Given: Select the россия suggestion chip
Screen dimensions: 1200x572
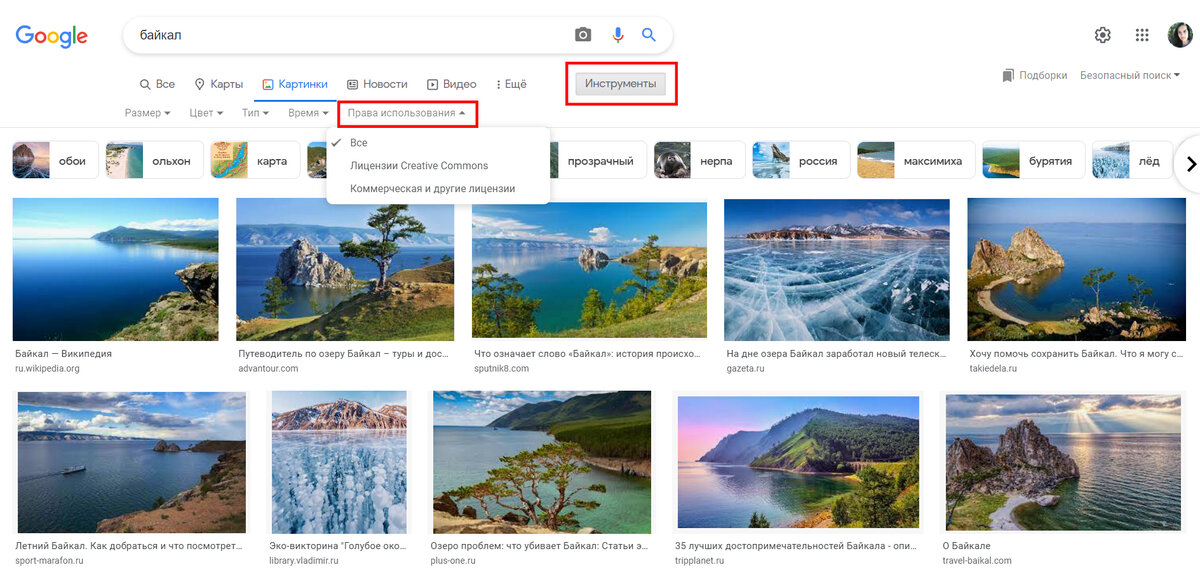Looking at the screenshot, I should [801, 160].
